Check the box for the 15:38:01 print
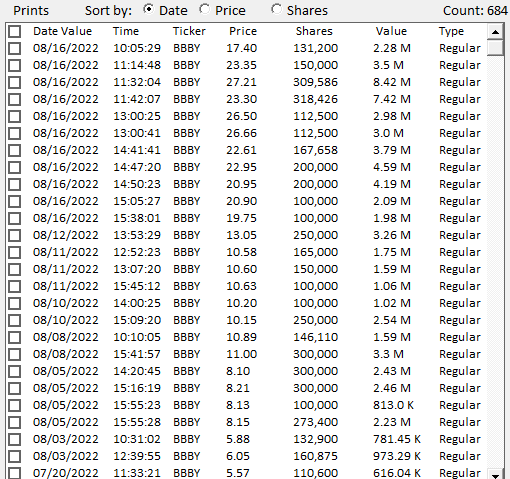Screen dimensions: 510x479 15,218
